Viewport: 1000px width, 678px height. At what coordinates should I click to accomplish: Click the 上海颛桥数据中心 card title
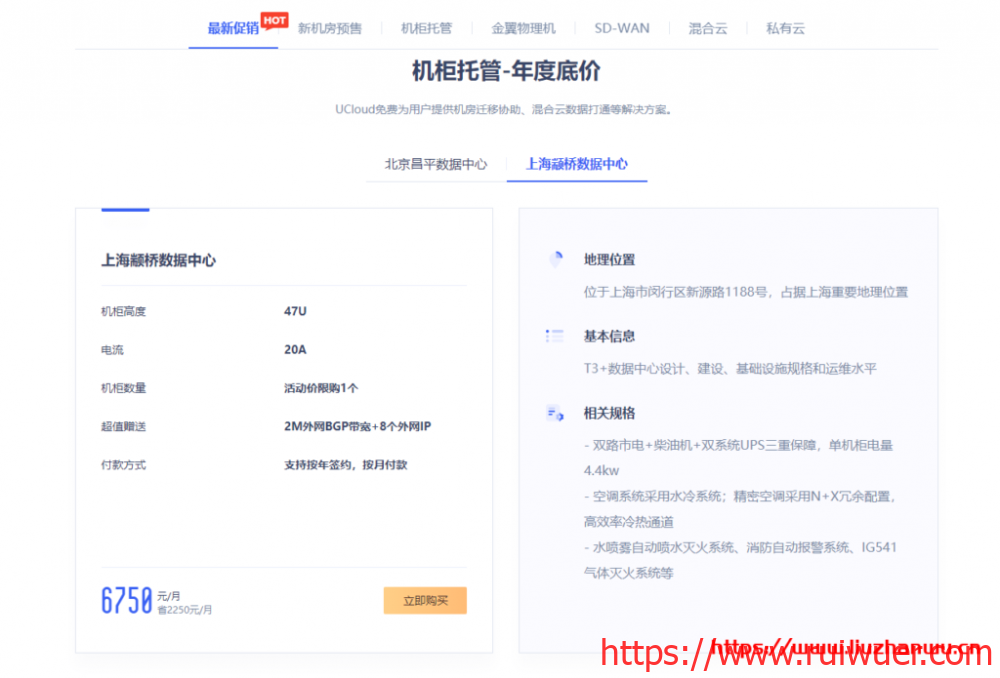(x=158, y=260)
